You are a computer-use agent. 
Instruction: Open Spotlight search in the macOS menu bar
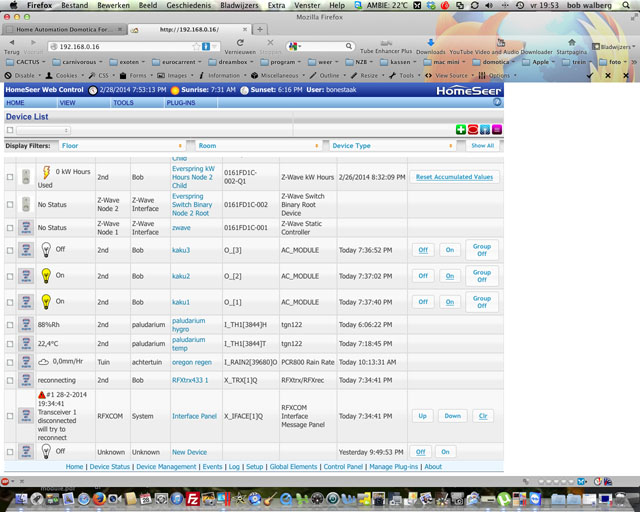point(626,5)
